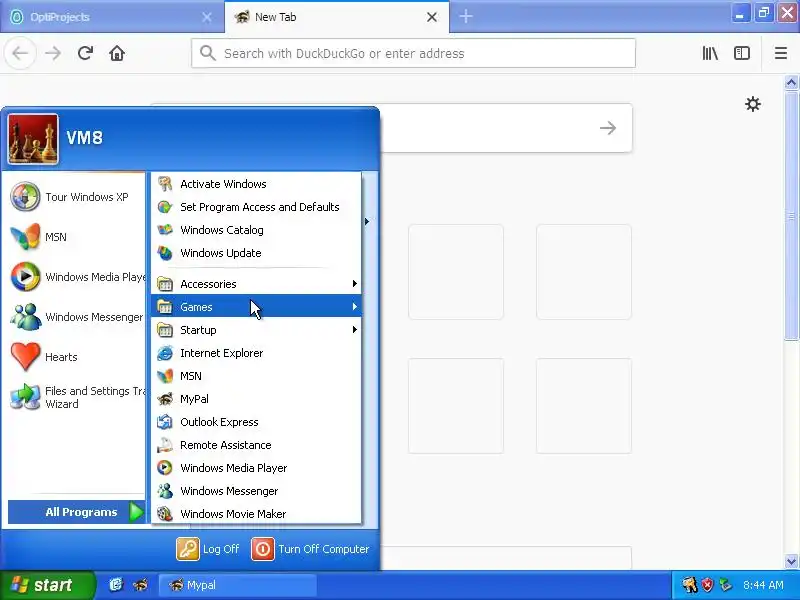The width and height of the screenshot is (800, 600).
Task: Close the New Tab tab
Action: (x=432, y=17)
